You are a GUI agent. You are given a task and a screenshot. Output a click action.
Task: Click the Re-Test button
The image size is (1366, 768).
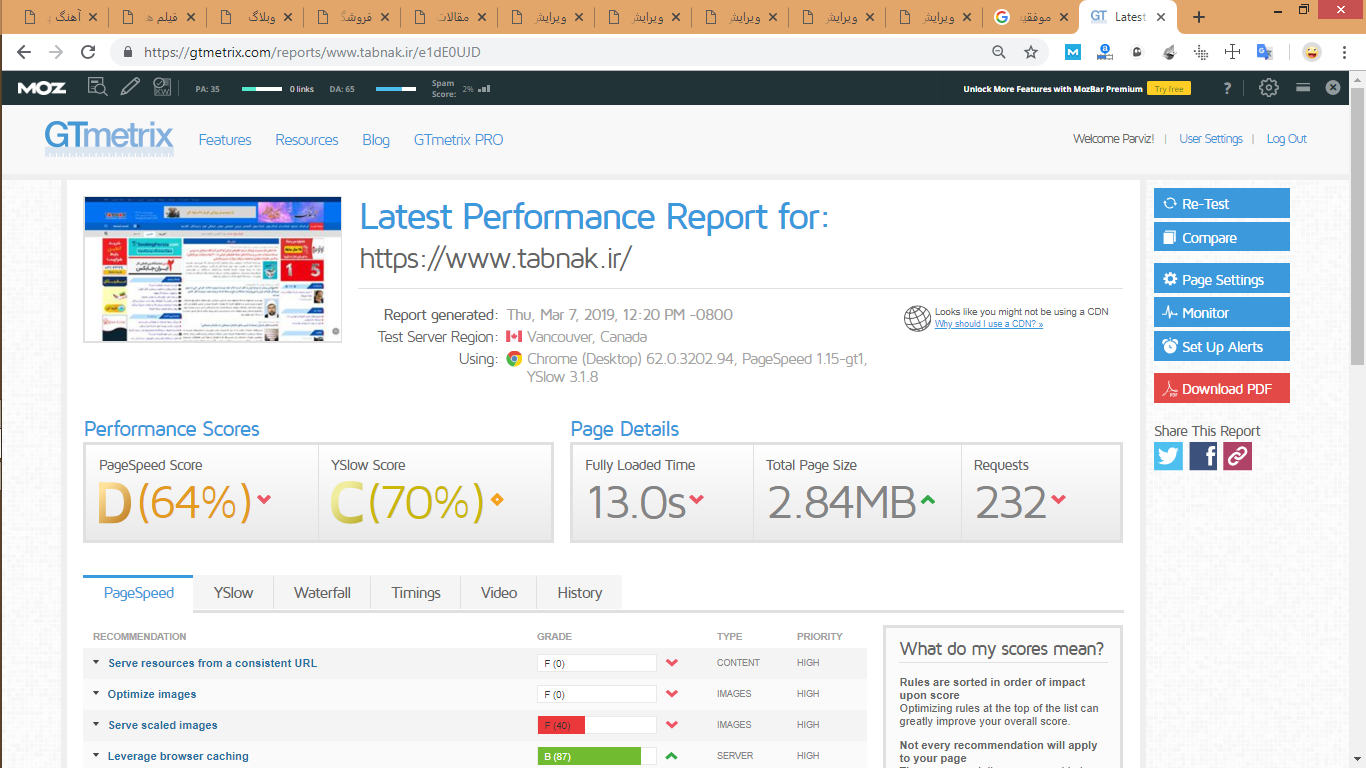pos(1222,203)
